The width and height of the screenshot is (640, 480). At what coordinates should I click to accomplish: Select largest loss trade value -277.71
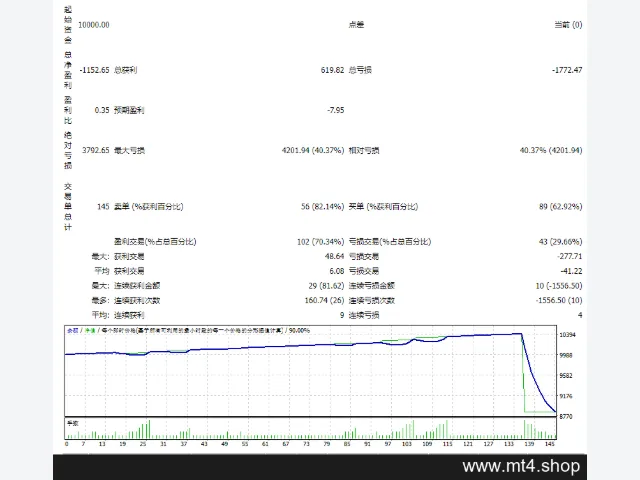569,256
